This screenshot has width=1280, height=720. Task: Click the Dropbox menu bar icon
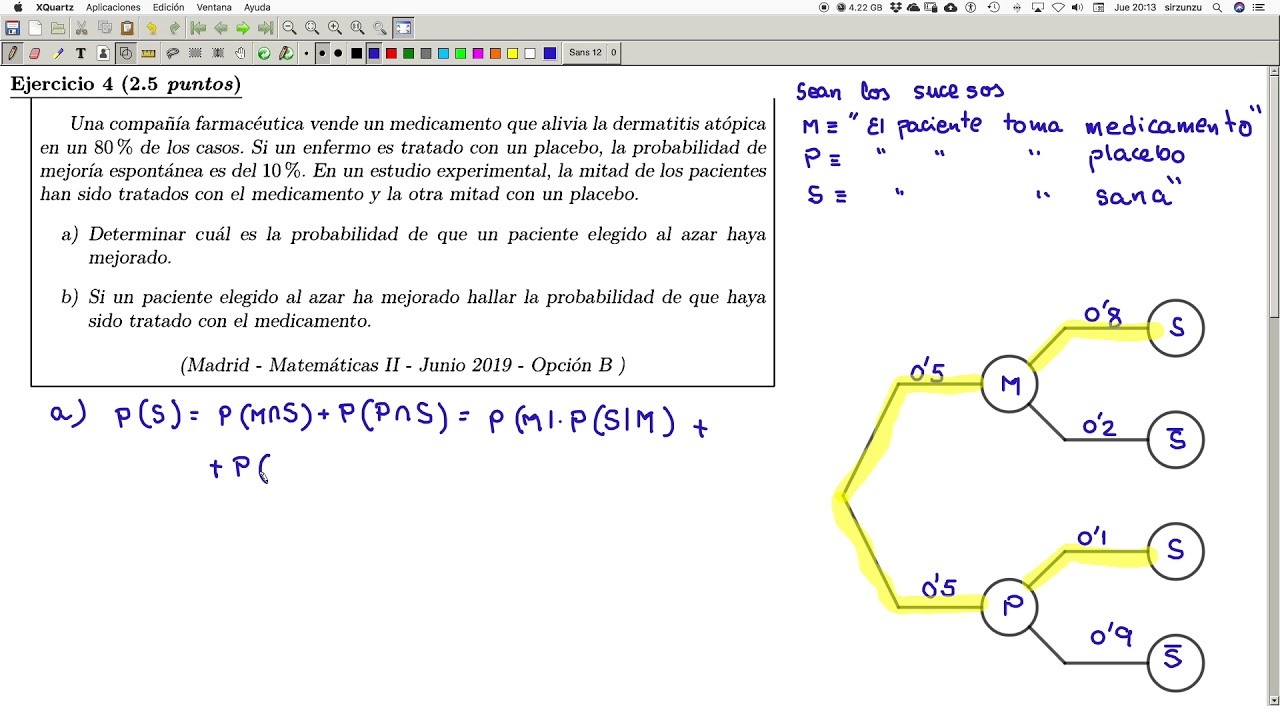pos(897,7)
